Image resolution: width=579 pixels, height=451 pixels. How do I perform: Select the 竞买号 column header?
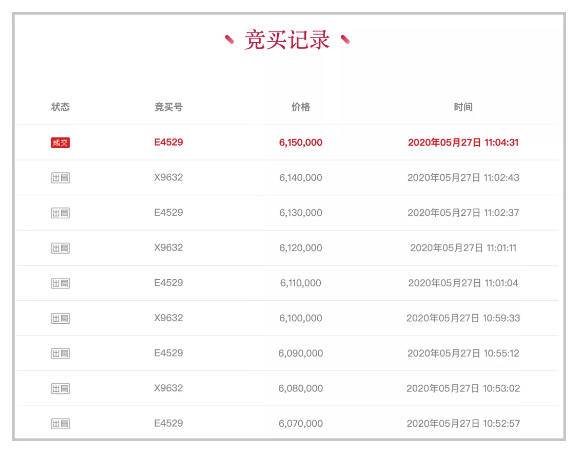pyautogui.click(x=169, y=107)
